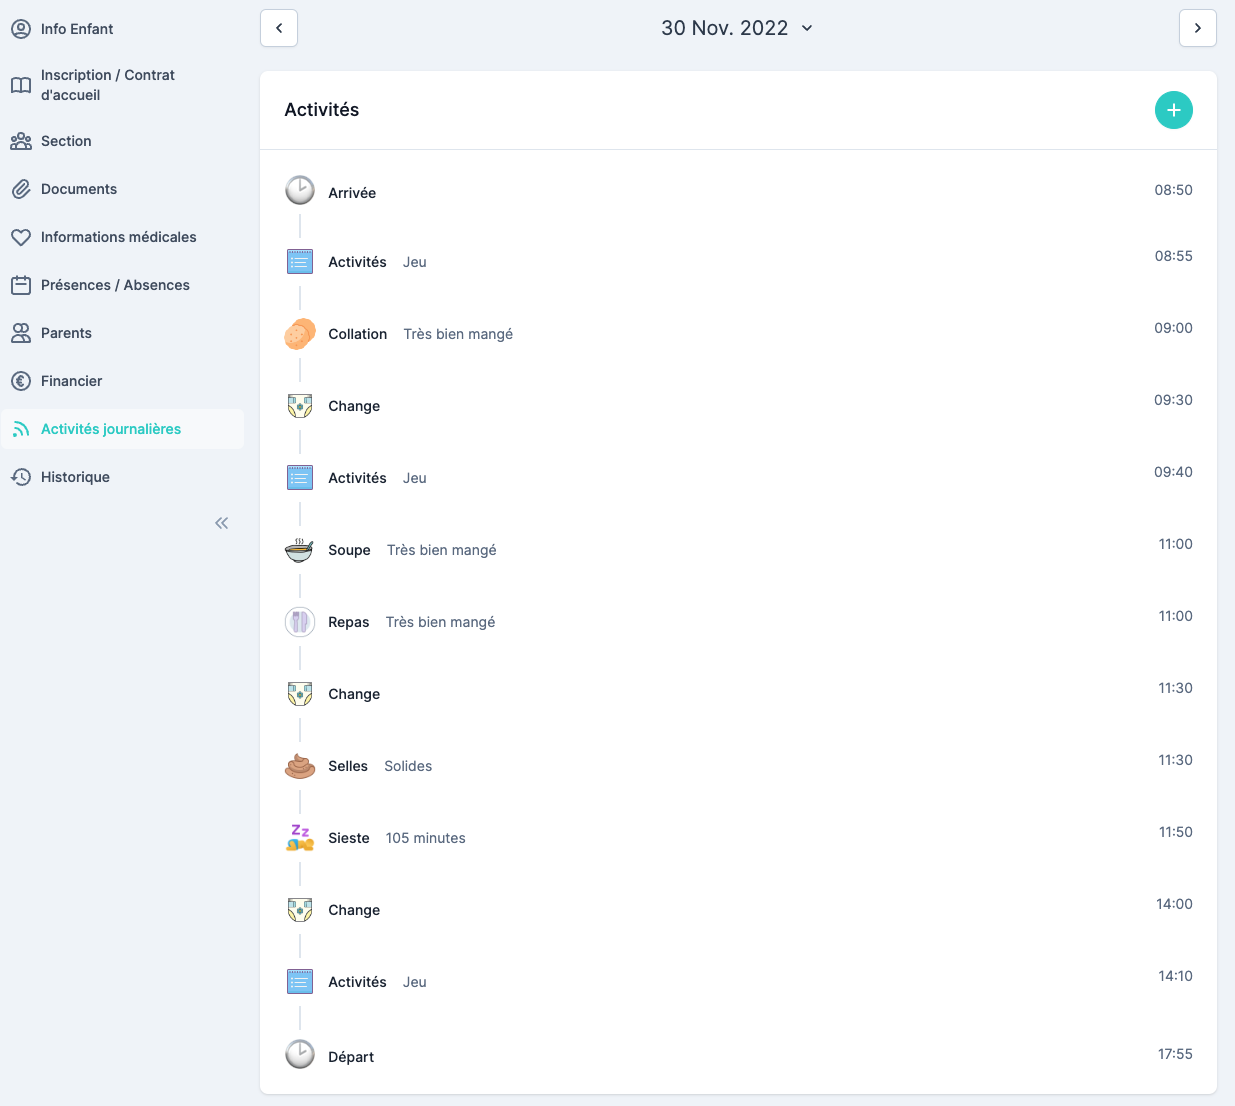Viewport: 1235px width, 1106px height.
Task: Click the Selles icon in timeline
Action: tap(300, 766)
